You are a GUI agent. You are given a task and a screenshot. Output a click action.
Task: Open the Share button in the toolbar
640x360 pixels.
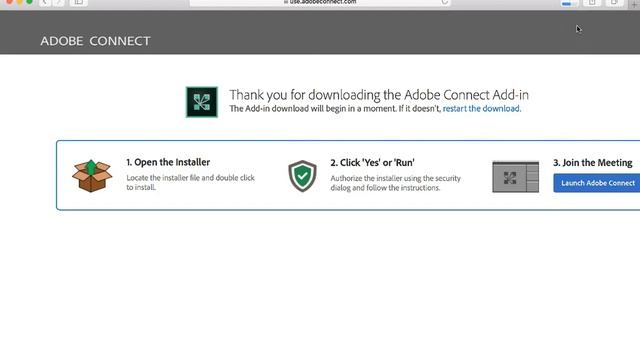coord(592,2)
